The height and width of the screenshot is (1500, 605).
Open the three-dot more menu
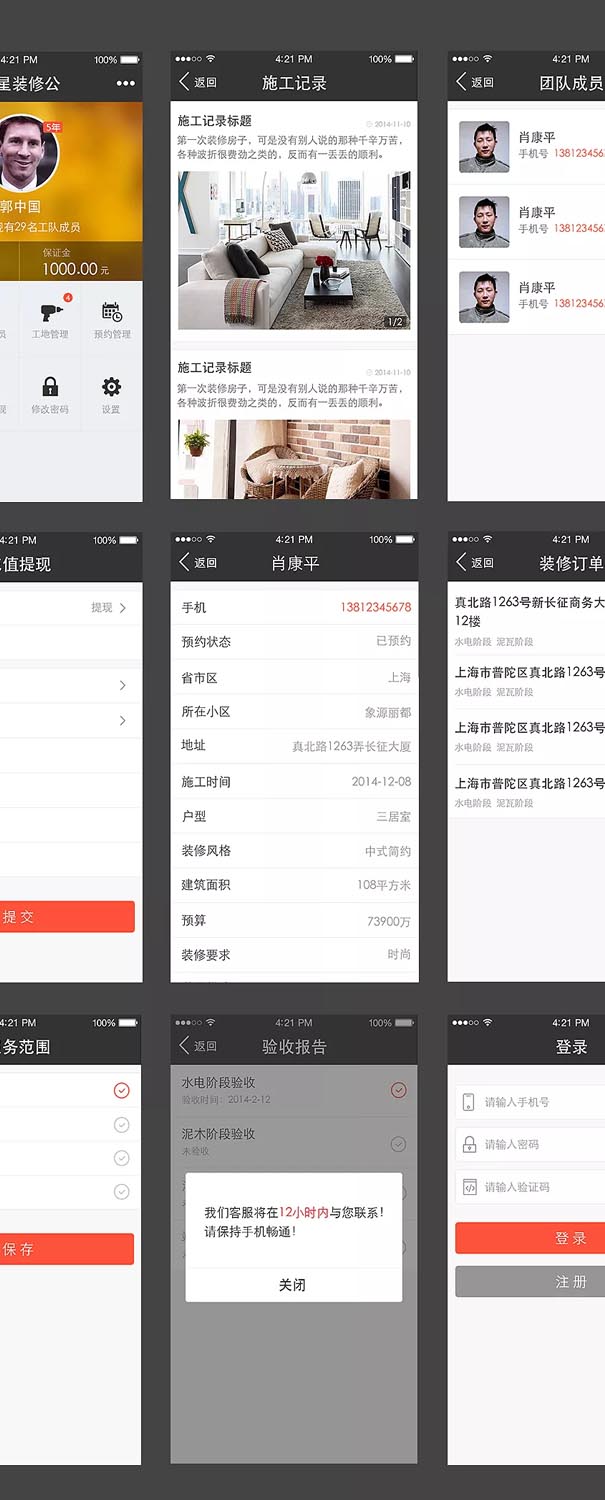(125, 83)
